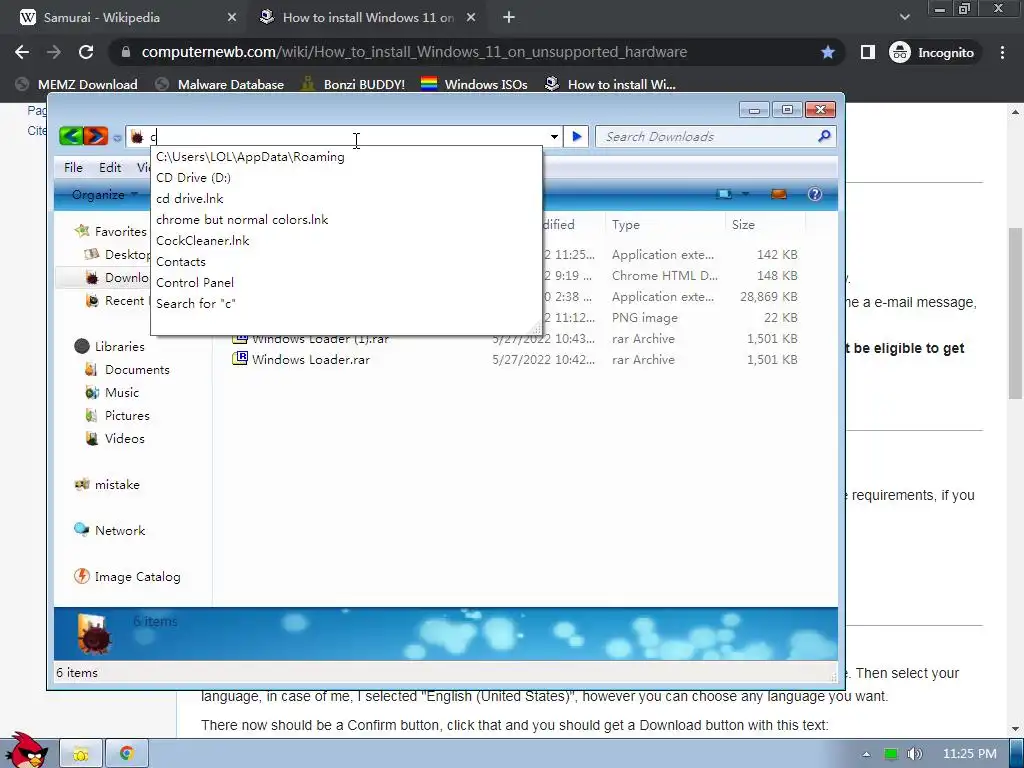Image resolution: width=1024 pixels, height=768 pixels.
Task: Select Favorites in navigation pane
Action: (x=111, y=231)
